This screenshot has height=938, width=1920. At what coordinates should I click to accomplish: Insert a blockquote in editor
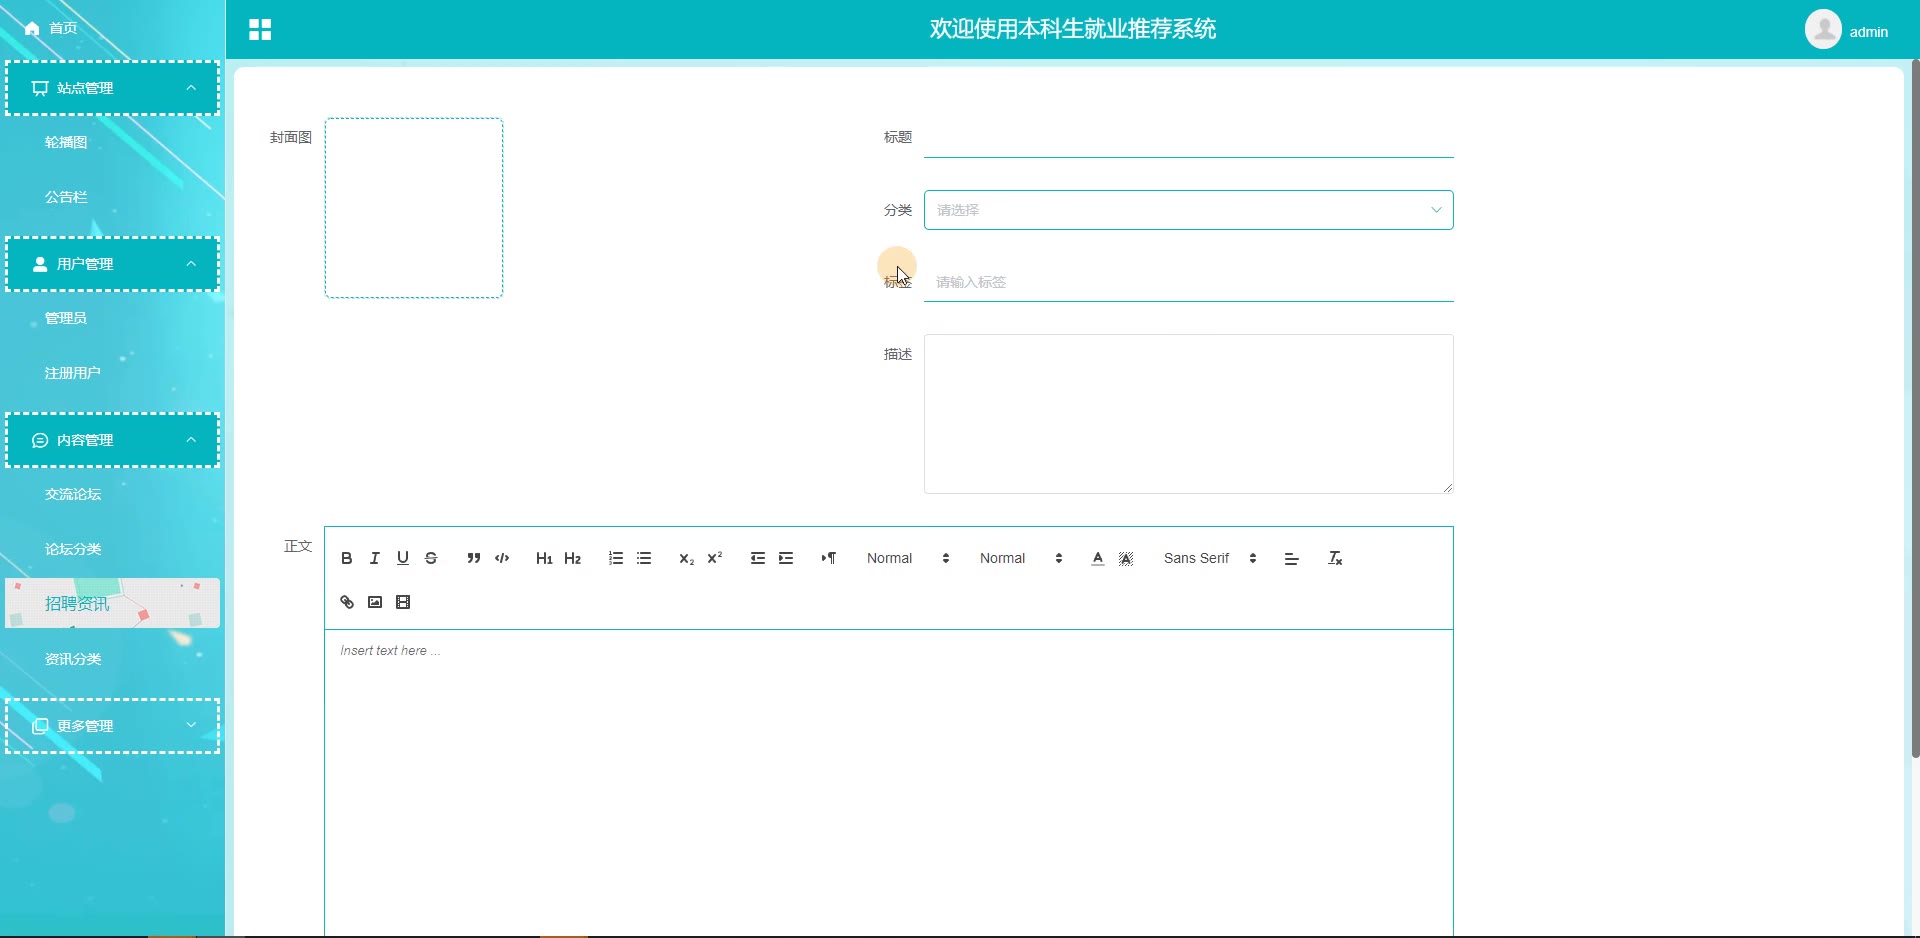[x=473, y=559]
